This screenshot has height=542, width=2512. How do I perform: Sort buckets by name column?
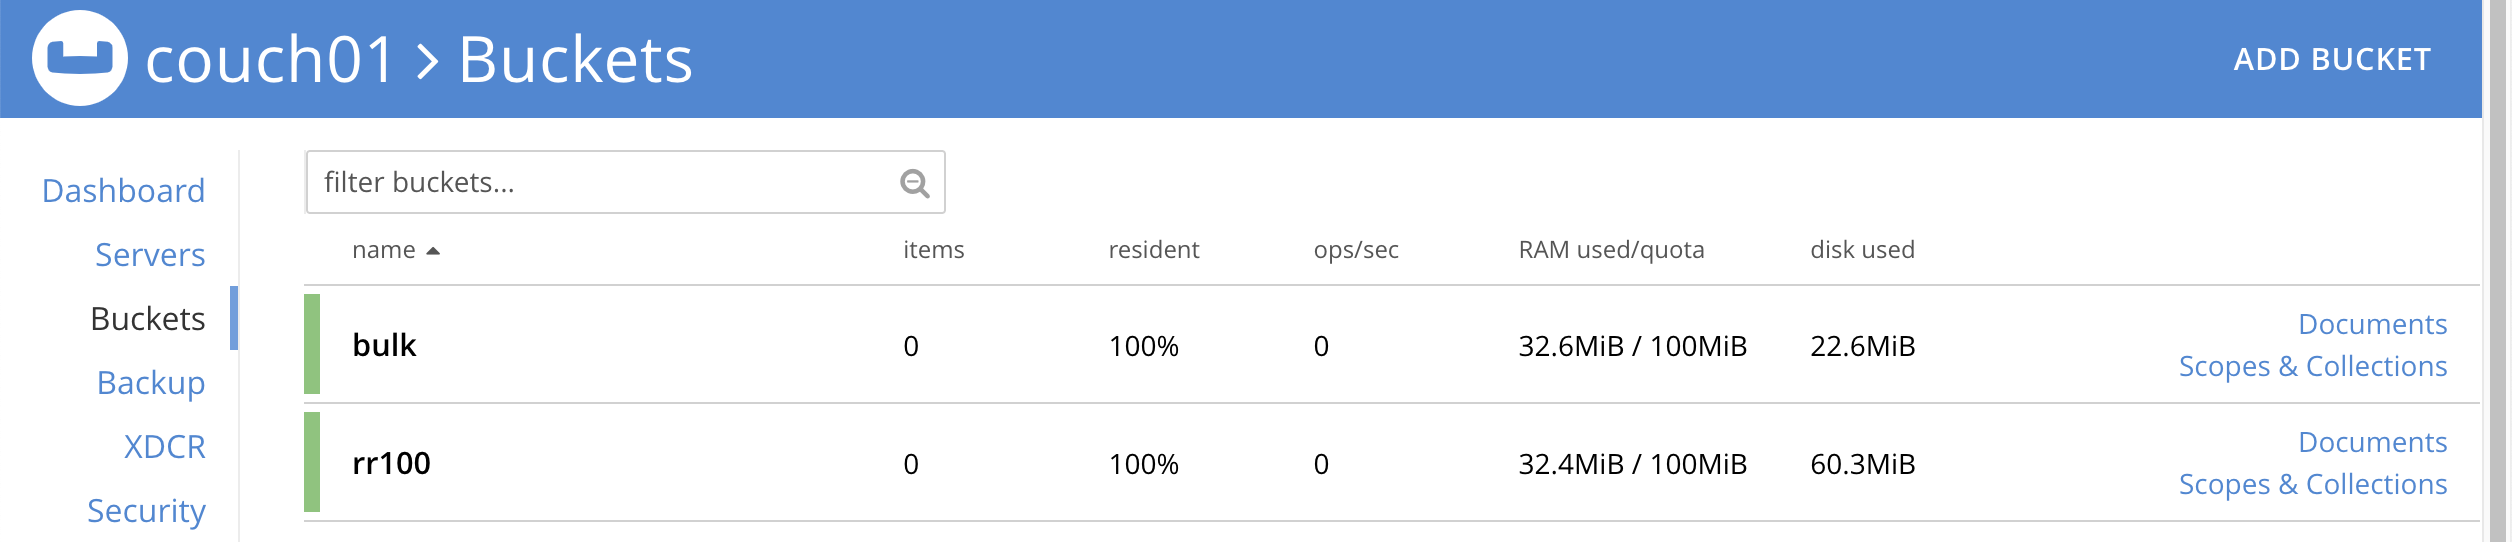[383, 250]
